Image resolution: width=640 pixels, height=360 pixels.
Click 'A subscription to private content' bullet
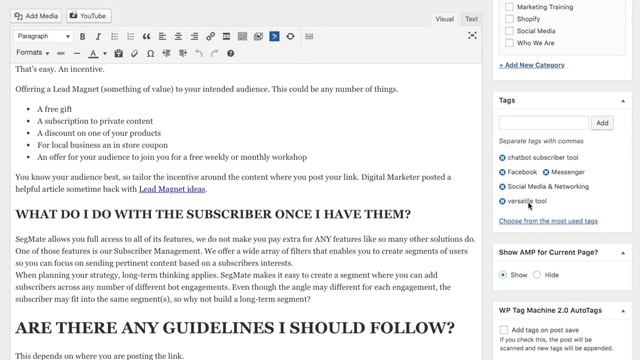pyautogui.click(x=95, y=121)
